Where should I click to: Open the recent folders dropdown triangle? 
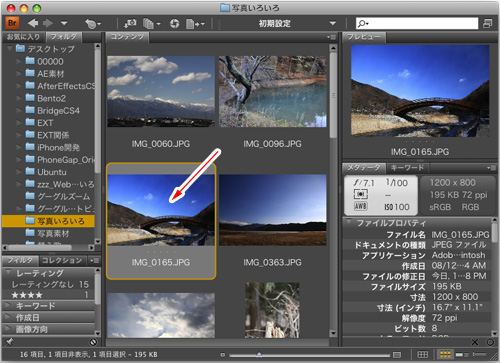click(64, 24)
